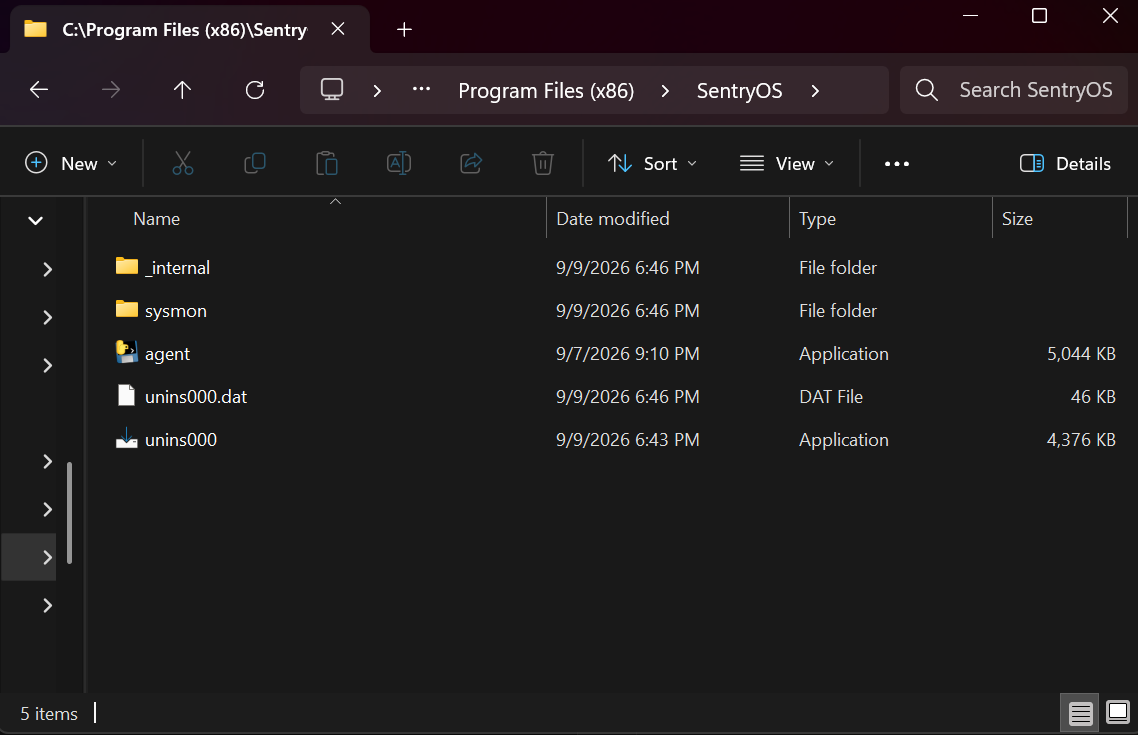Add a new Explorer tab
Screen dimensions: 1138x735
pyautogui.click(x=404, y=29)
